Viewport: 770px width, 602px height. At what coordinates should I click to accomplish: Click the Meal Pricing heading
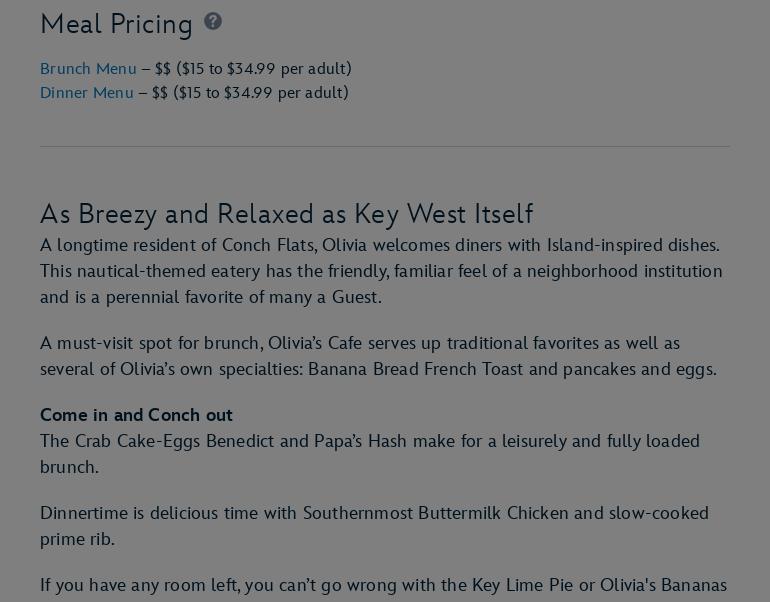(x=116, y=24)
